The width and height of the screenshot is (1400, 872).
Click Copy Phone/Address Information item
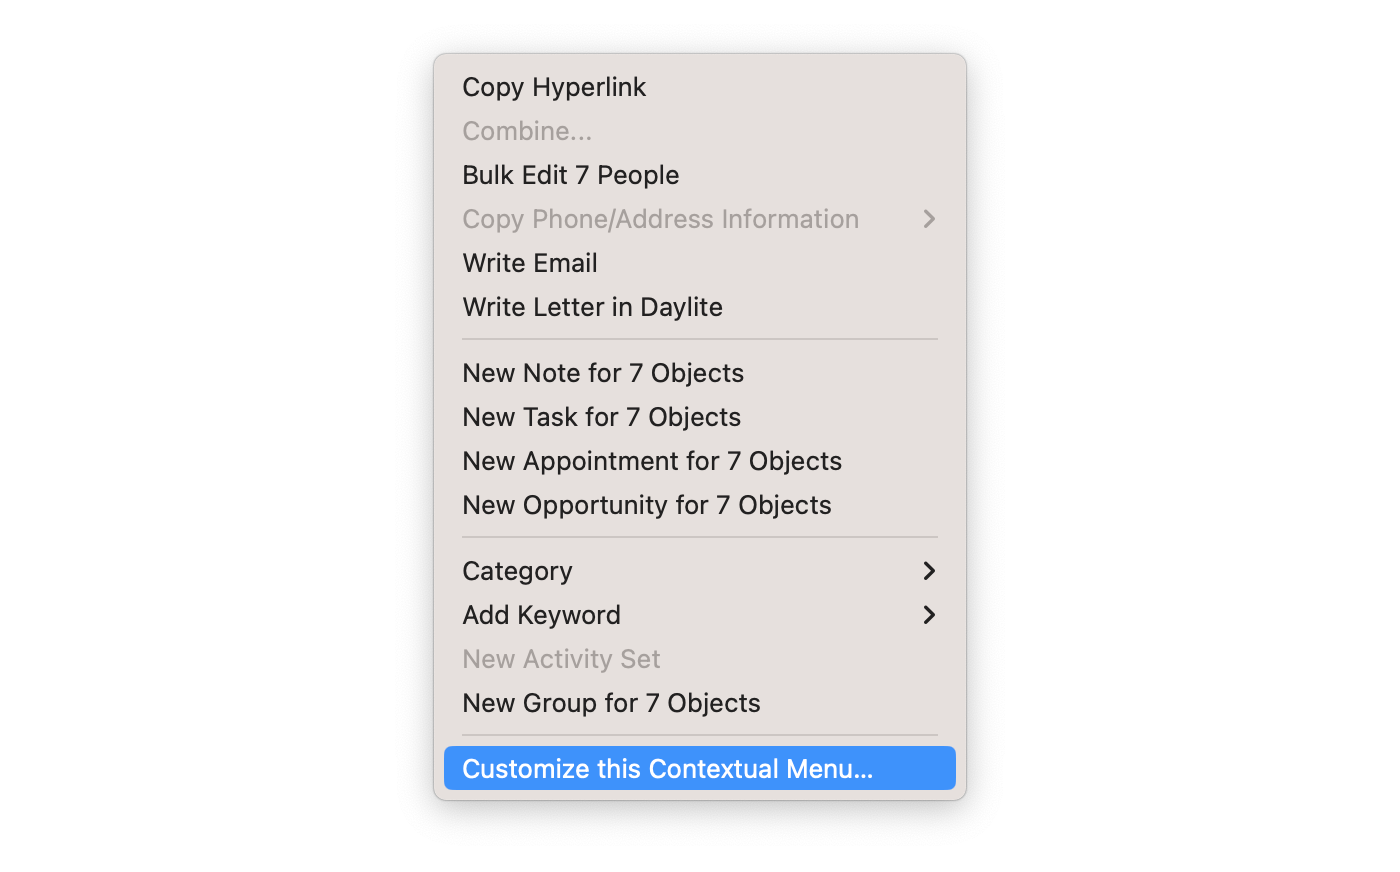[x=660, y=219]
